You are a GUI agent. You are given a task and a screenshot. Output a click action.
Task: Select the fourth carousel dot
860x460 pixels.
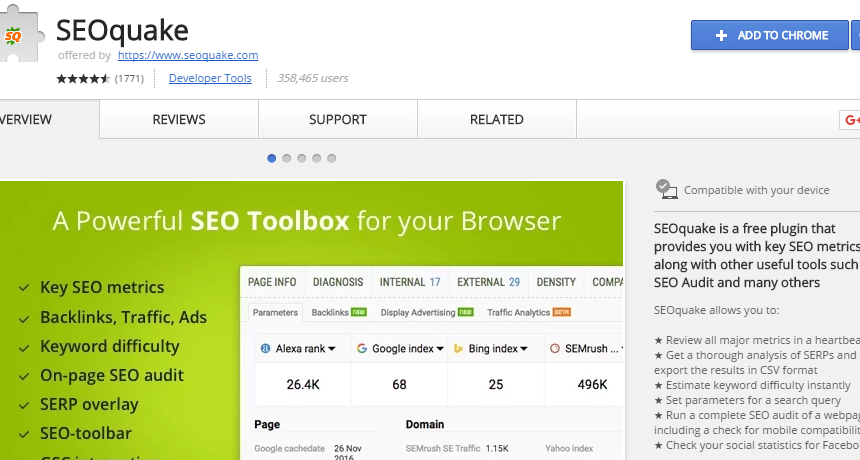tap(316, 158)
